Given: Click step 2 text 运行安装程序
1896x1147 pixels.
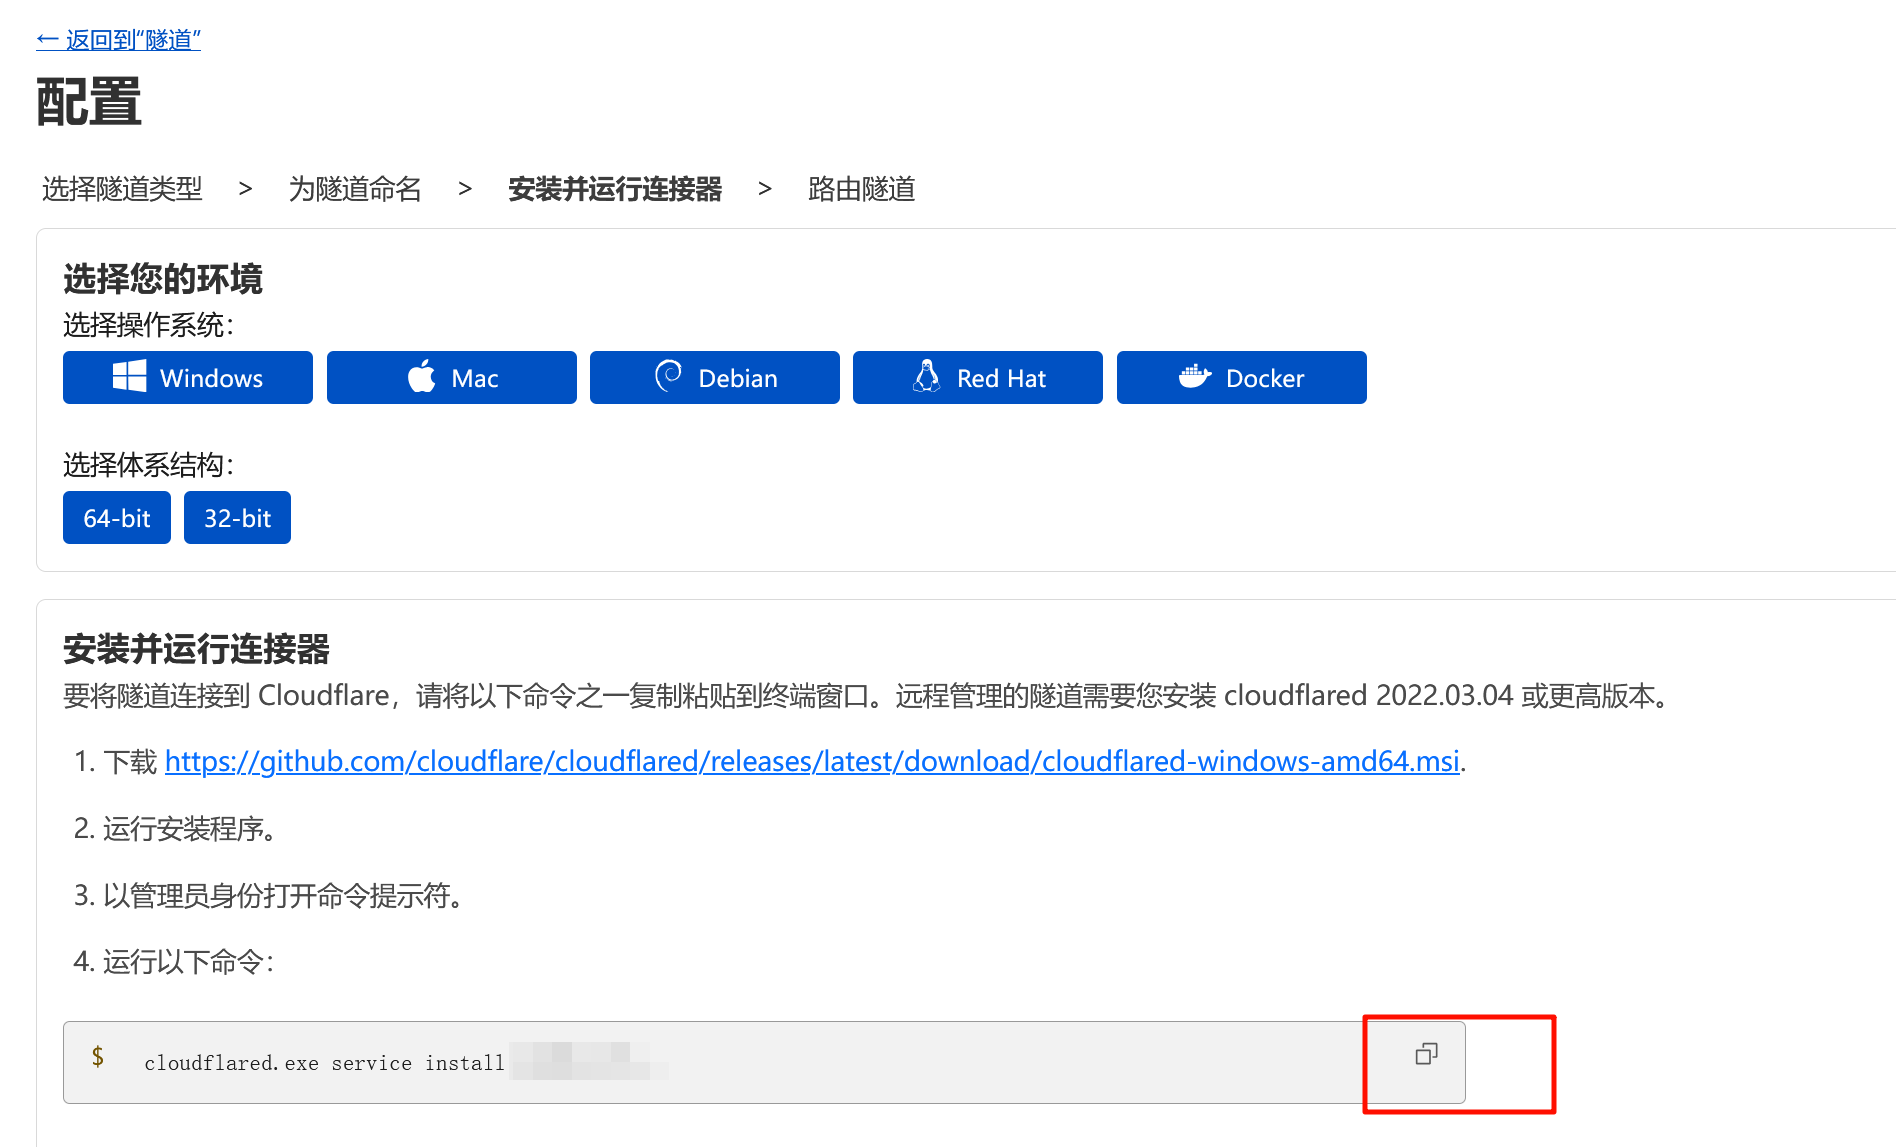Looking at the screenshot, I should coord(190,829).
